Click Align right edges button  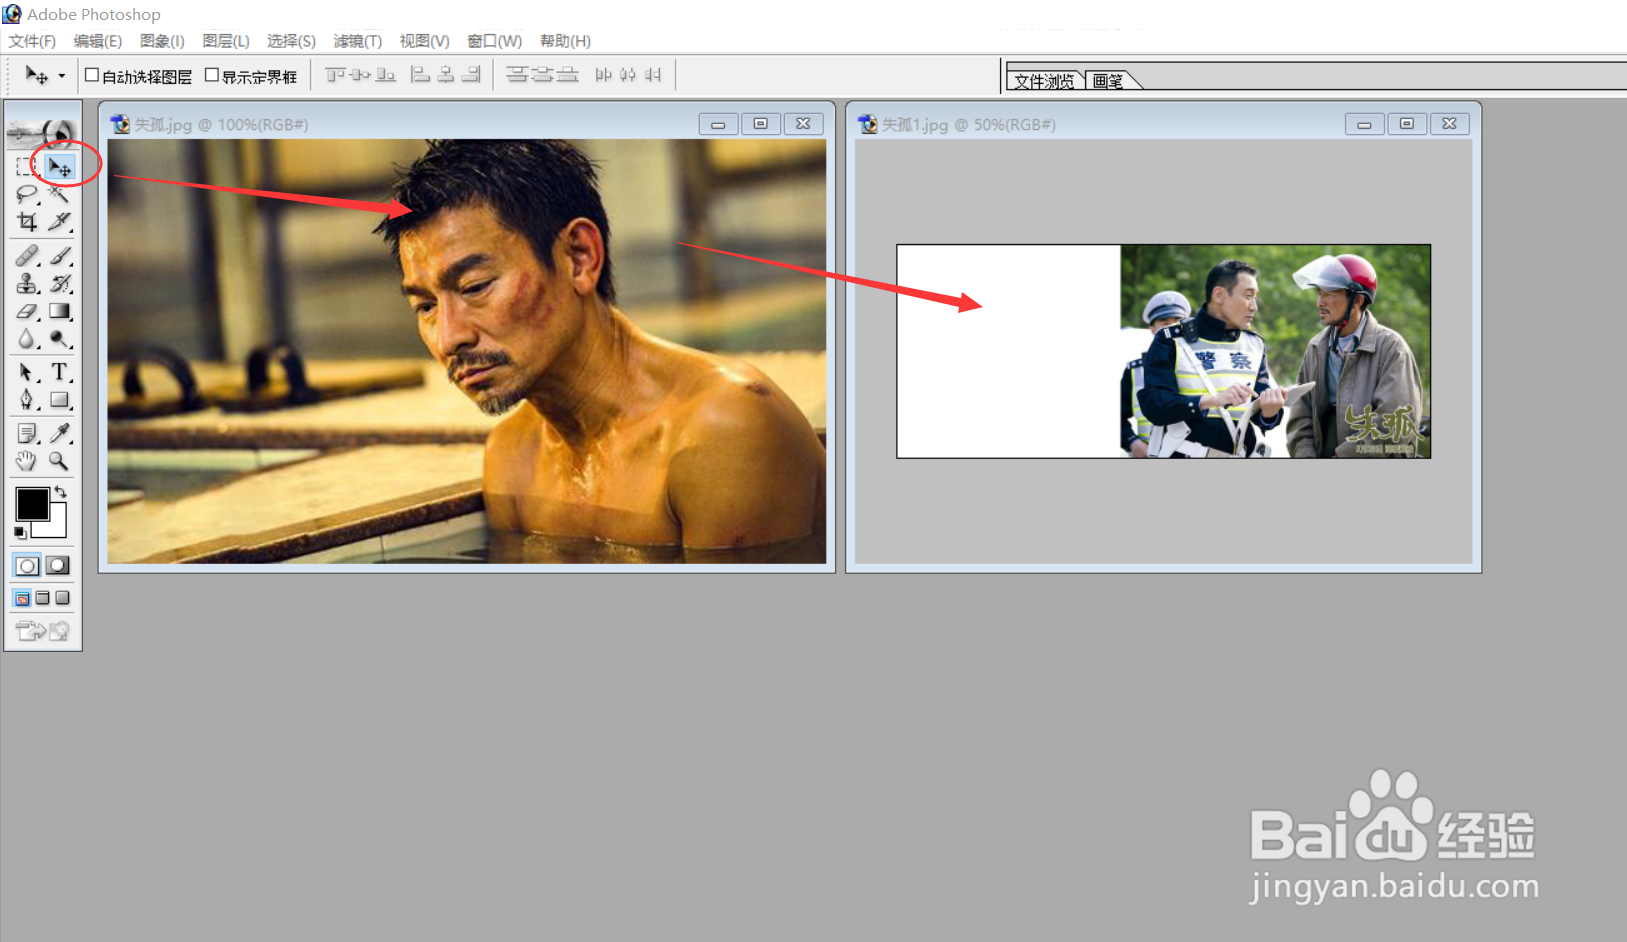pos(471,75)
